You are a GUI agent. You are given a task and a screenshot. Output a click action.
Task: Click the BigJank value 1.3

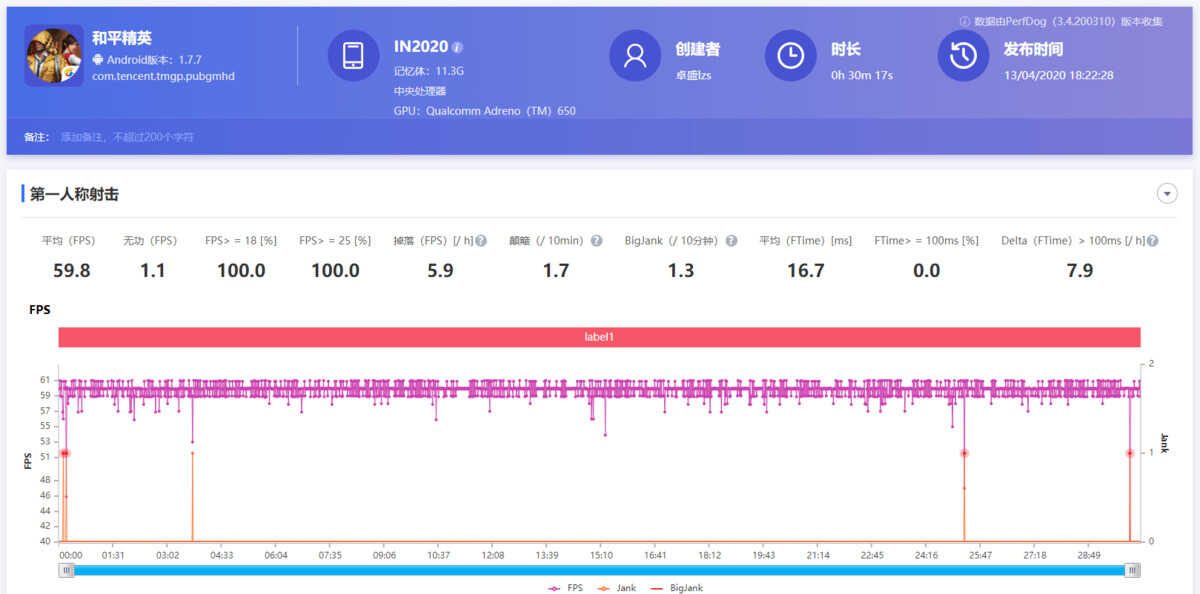click(x=681, y=270)
